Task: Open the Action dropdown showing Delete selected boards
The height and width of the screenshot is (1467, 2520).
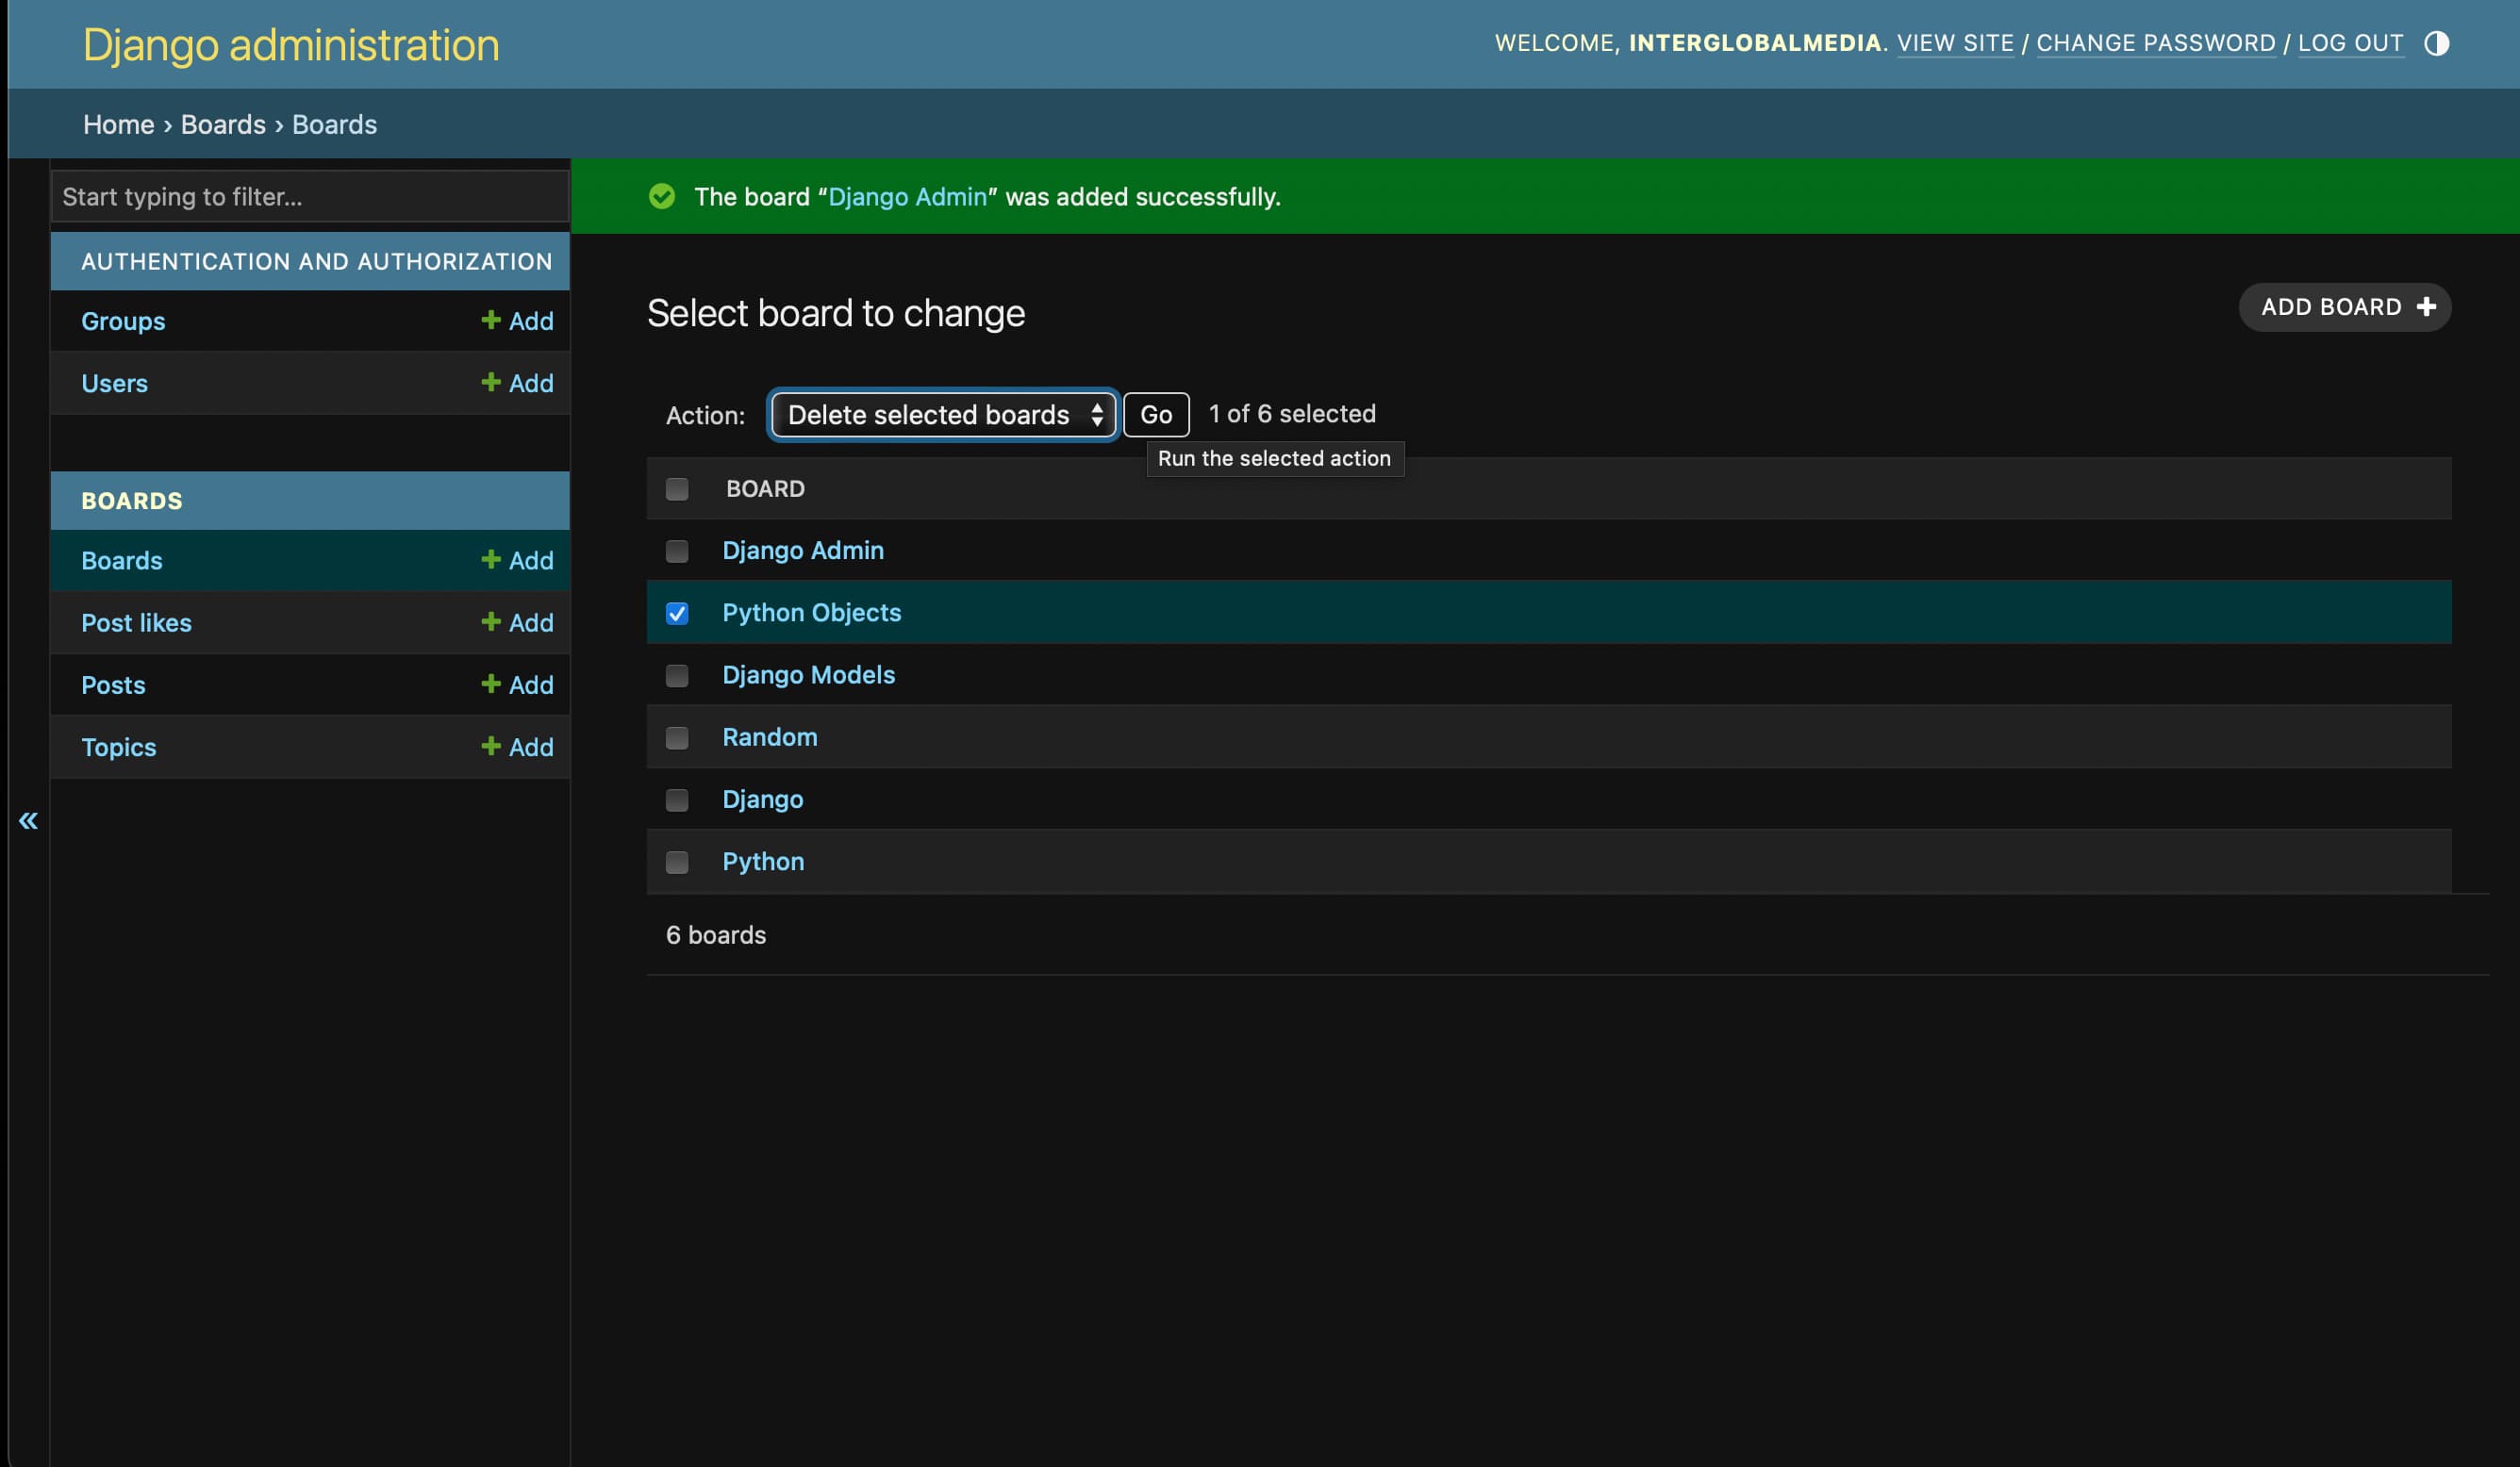Action: pos(943,415)
